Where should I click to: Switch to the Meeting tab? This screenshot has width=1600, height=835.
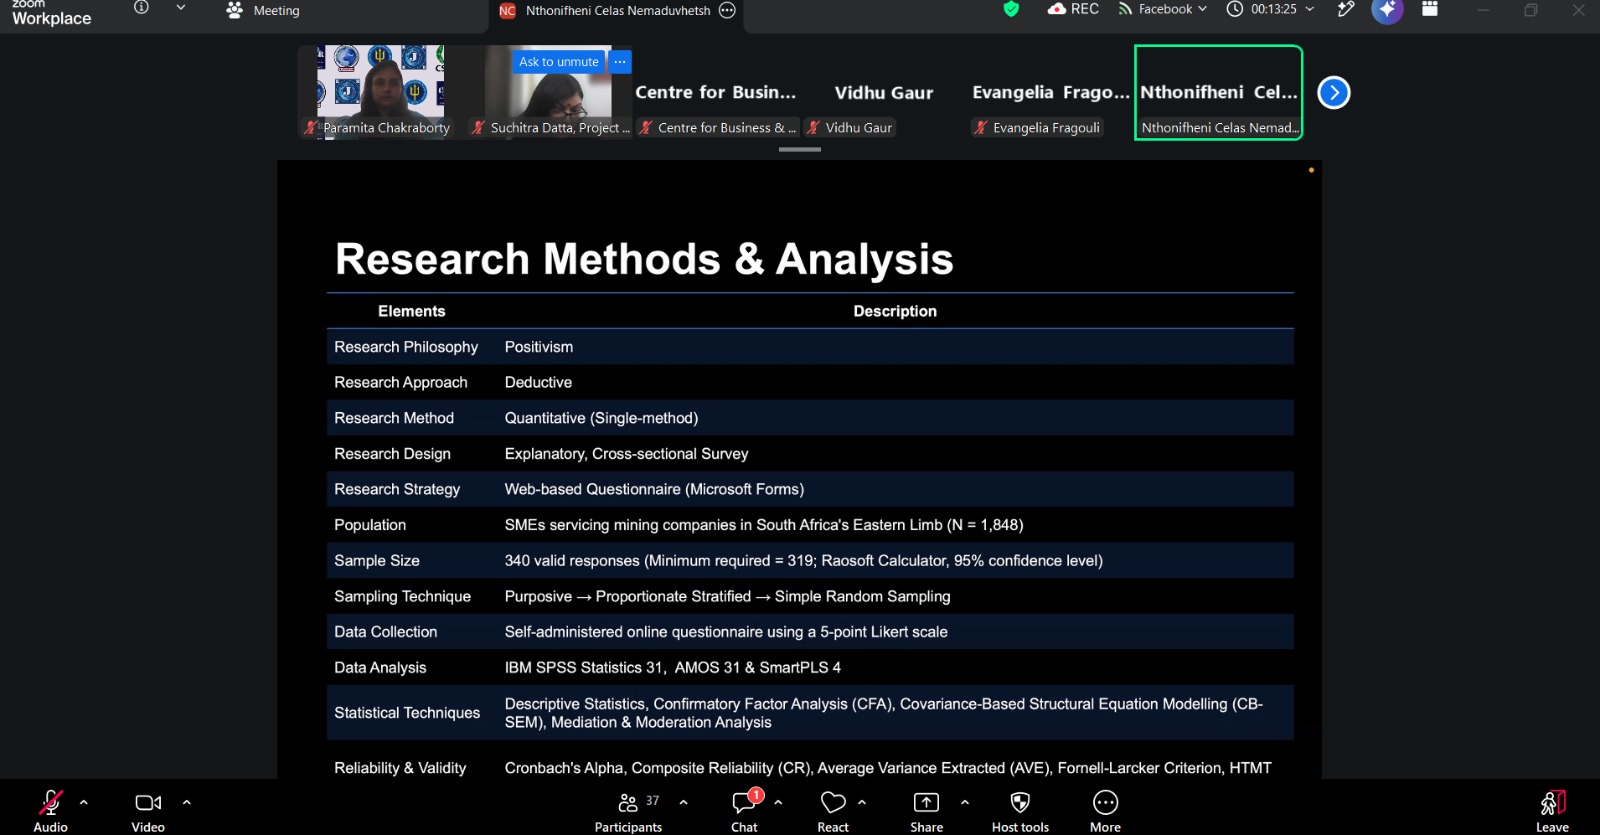pyautogui.click(x=263, y=11)
